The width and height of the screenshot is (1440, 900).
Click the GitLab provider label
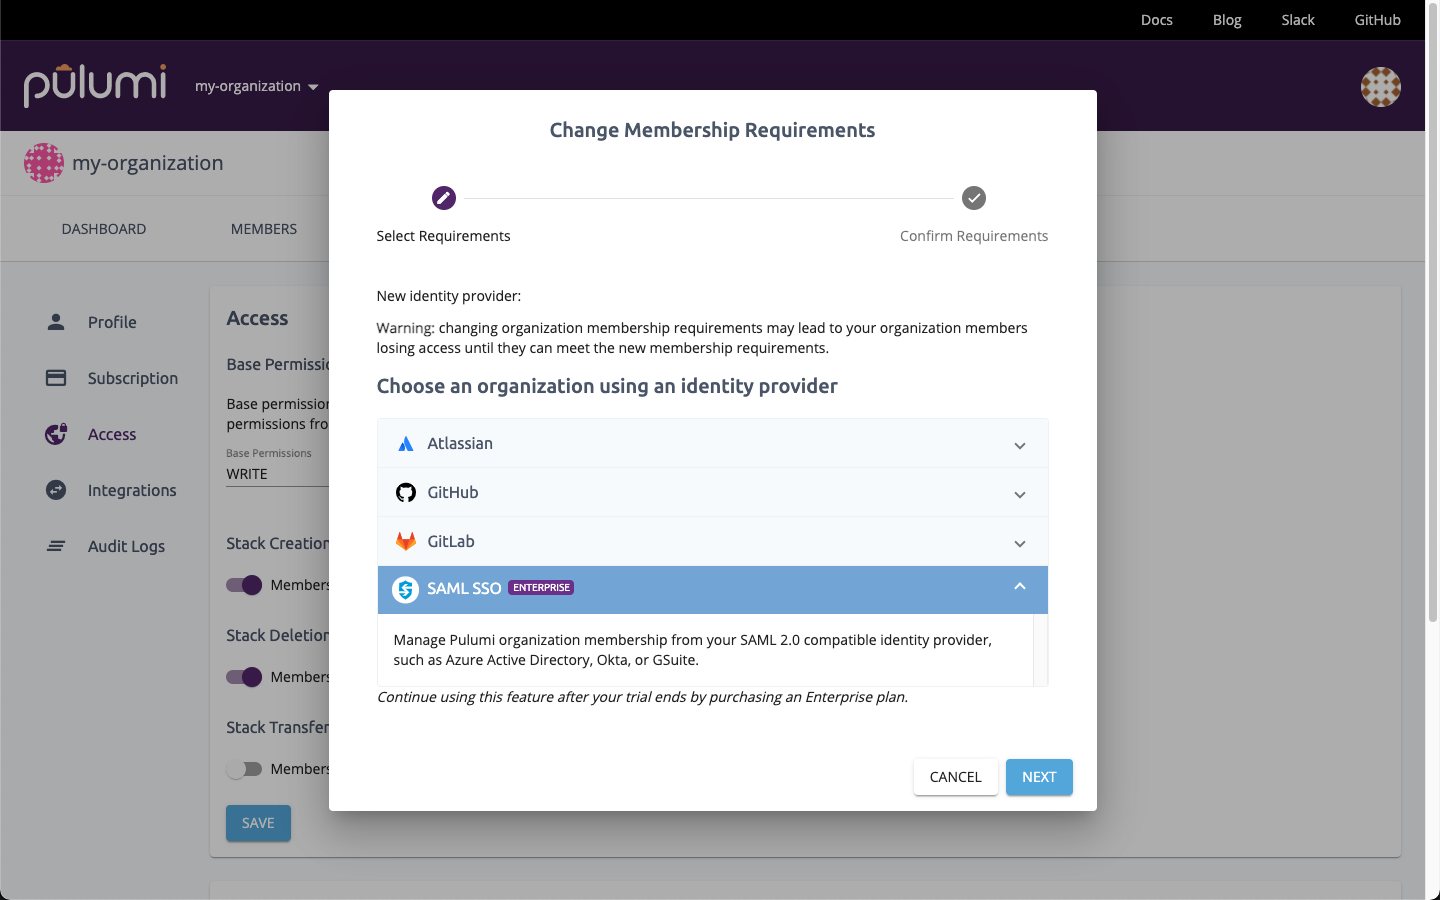tap(451, 541)
